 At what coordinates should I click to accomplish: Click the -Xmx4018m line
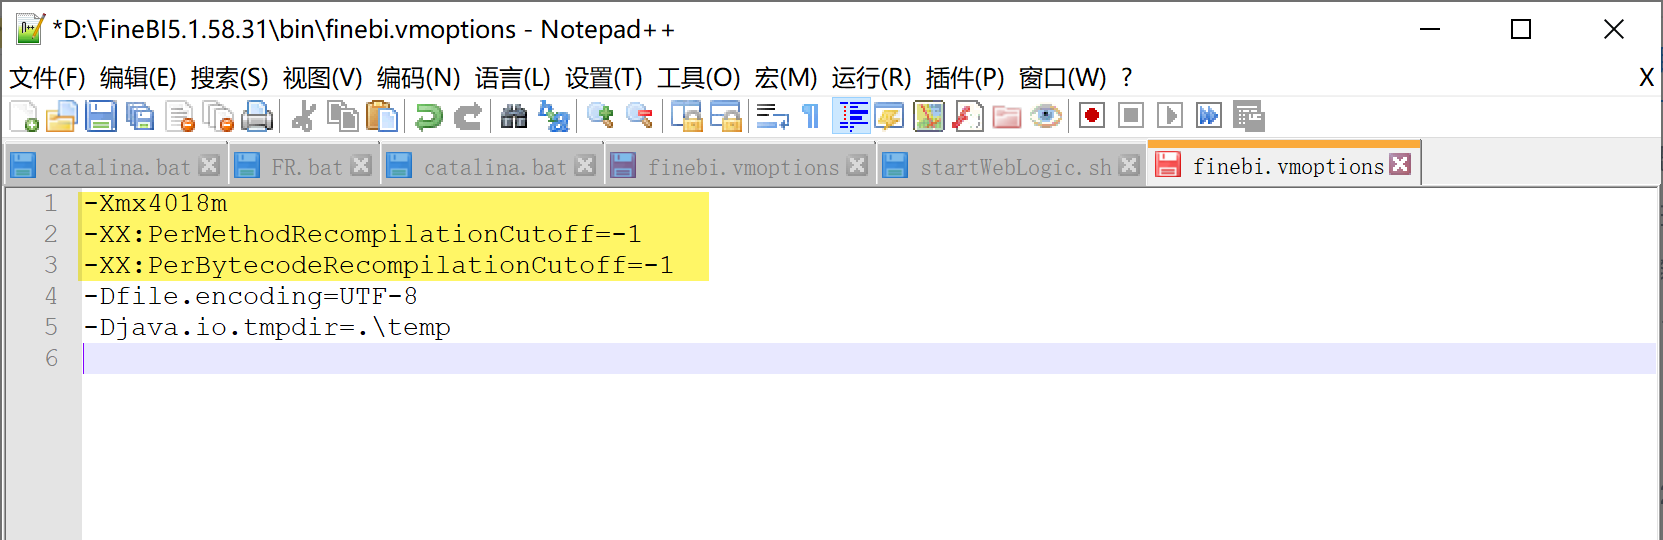point(155,203)
